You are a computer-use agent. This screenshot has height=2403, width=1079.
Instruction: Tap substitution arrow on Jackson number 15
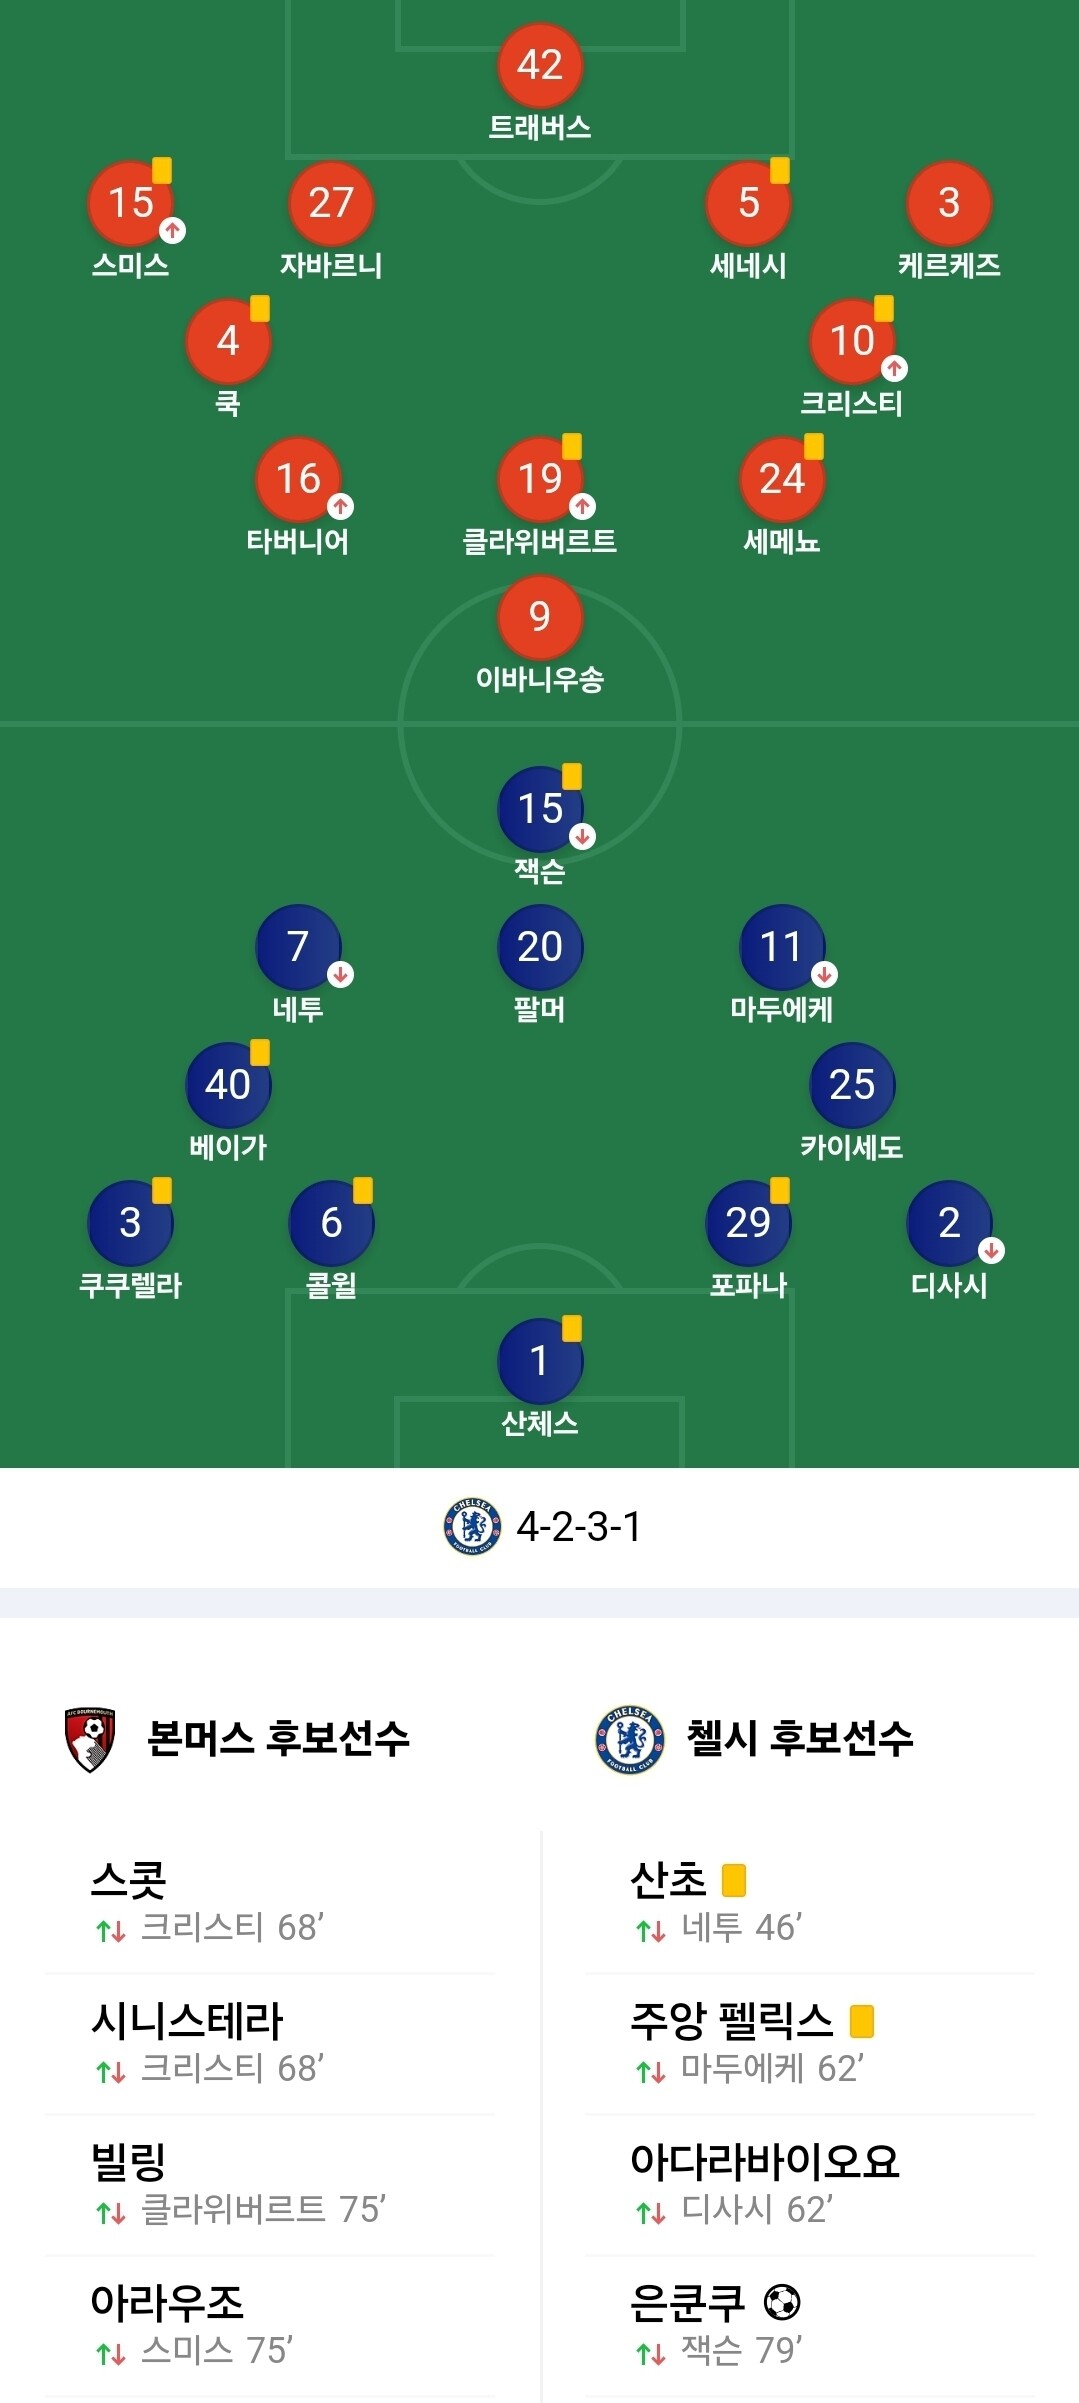coord(583,837)
